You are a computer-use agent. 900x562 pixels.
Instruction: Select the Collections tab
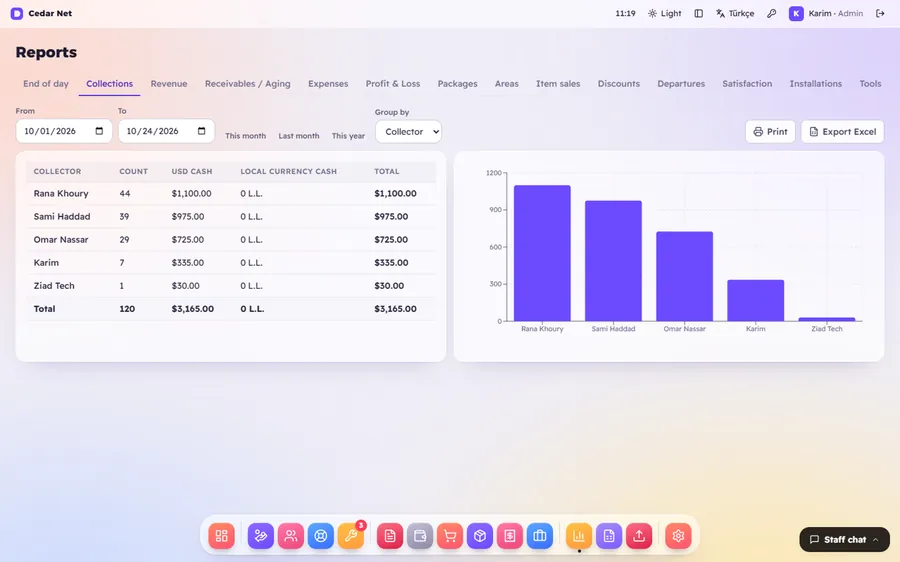tap(110, 84)
